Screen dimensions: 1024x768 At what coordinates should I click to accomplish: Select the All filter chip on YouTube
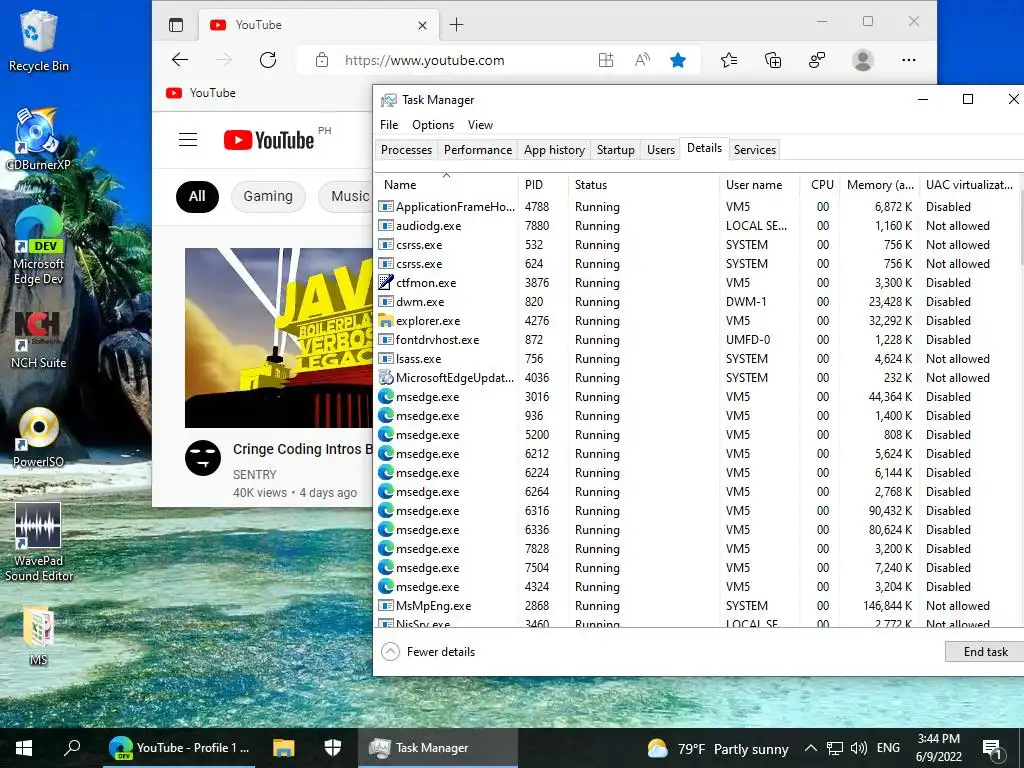197,197
